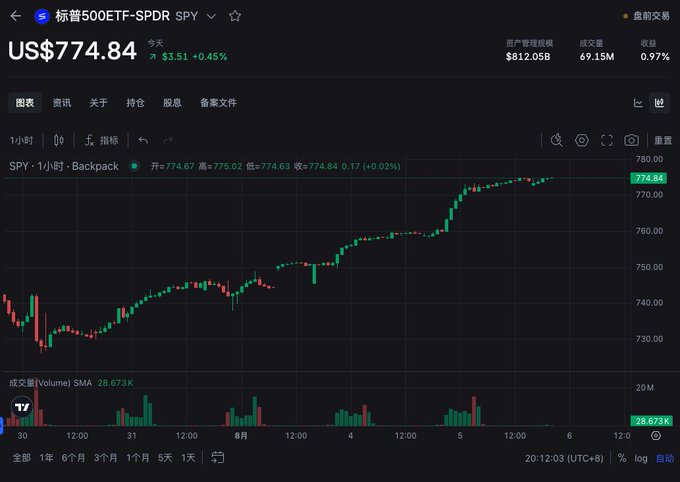
Task: Open the 股息 tab
Action: tap(172, 103)
